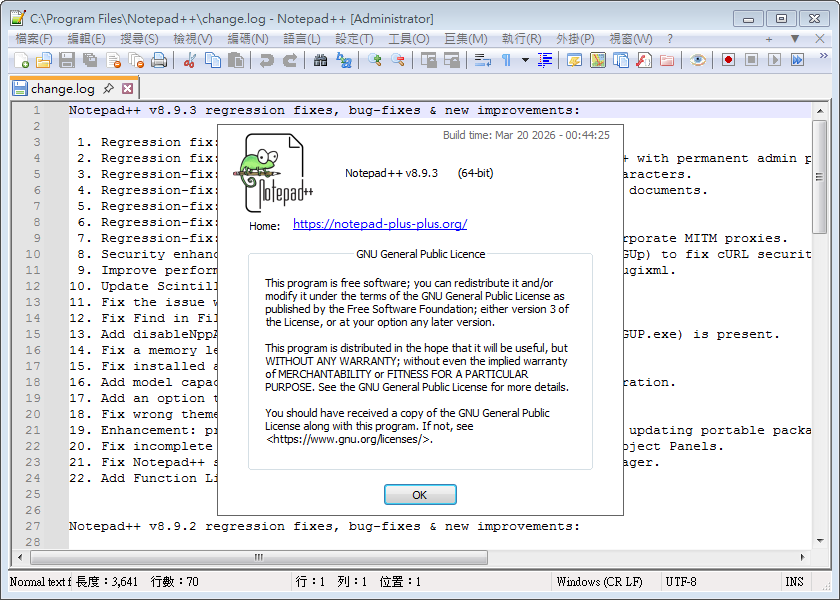Stop macro recording square button

[752, 60]
